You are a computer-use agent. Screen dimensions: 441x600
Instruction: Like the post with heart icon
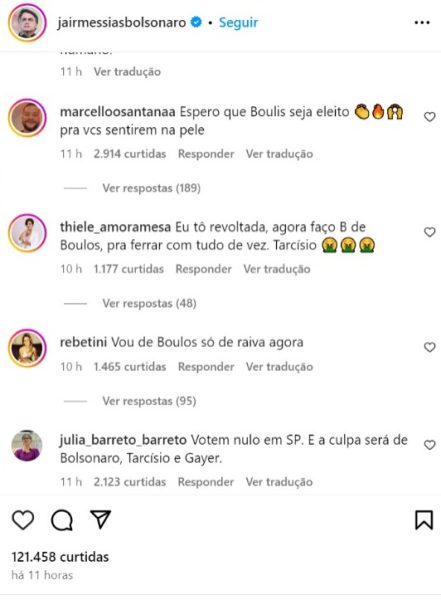click(23, 520)
